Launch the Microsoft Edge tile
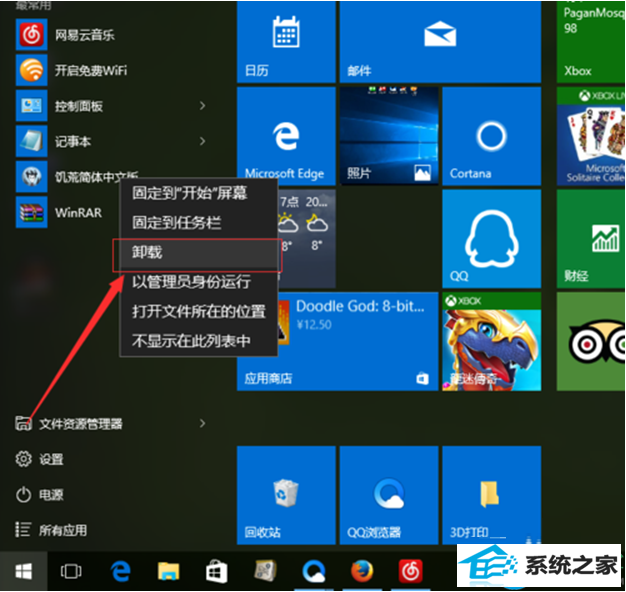Viewport: 626px width, 592px height. click(286, 136)
